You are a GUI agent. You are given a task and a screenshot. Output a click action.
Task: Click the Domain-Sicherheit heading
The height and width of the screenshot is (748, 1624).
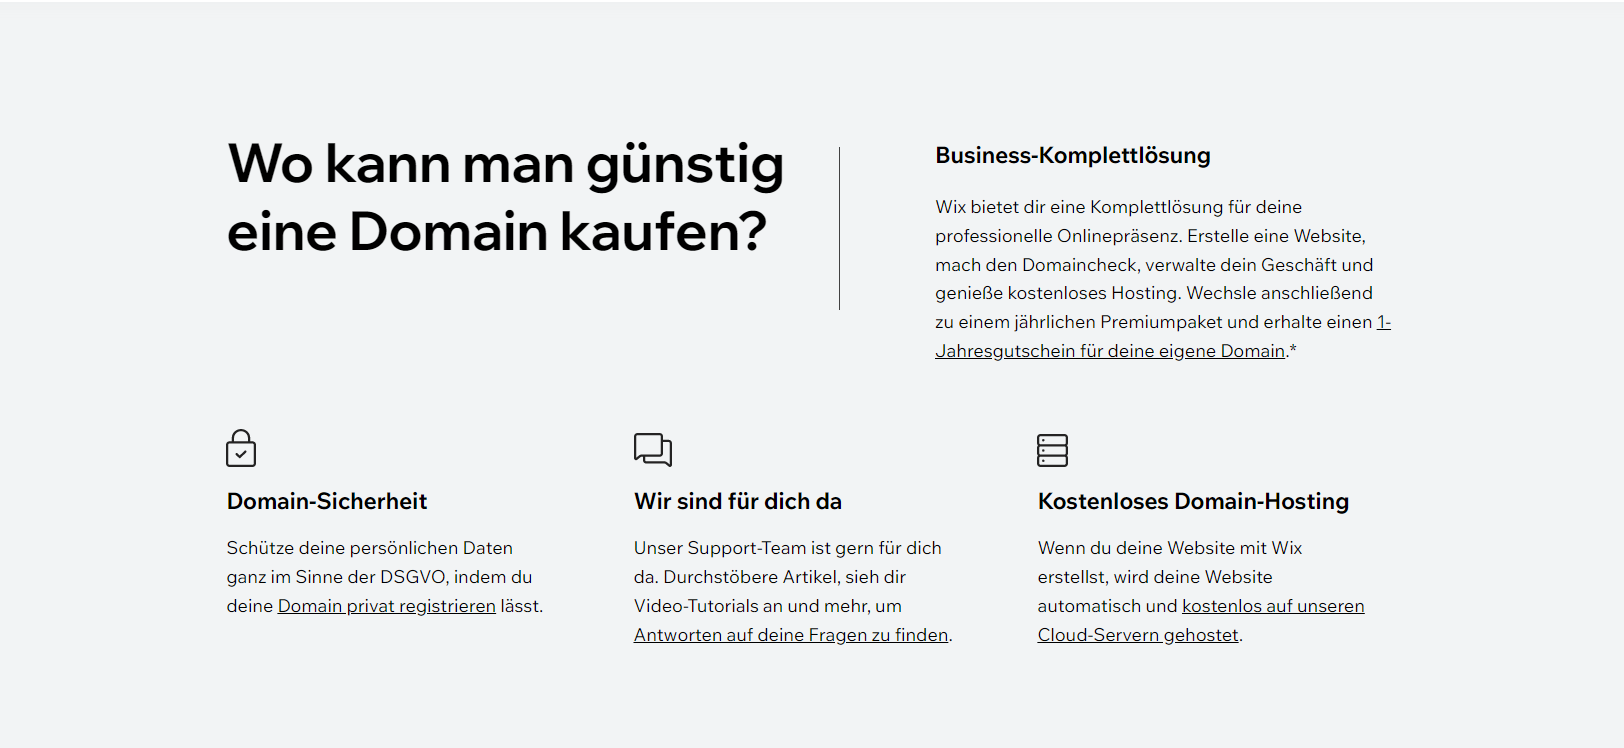(x=327, y=501)
